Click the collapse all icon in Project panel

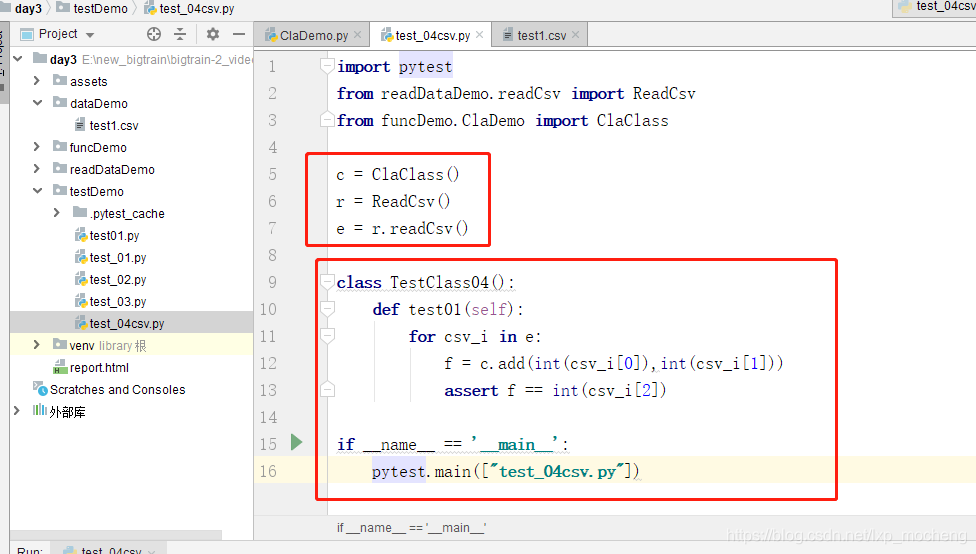click(180, 34)
